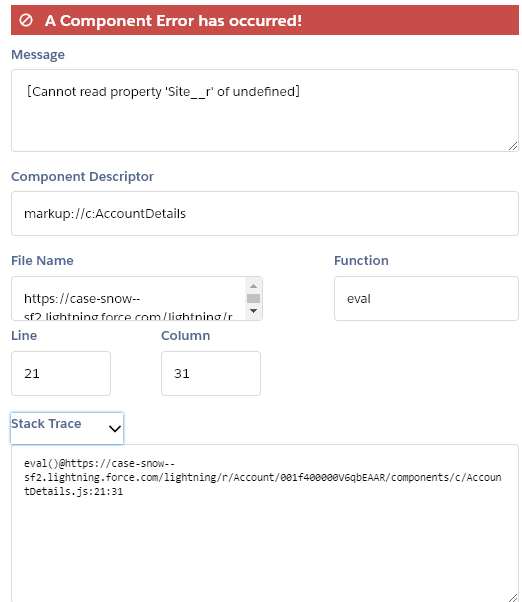
Task: Click the File Name URL text area
Action: tap(129, 298)
